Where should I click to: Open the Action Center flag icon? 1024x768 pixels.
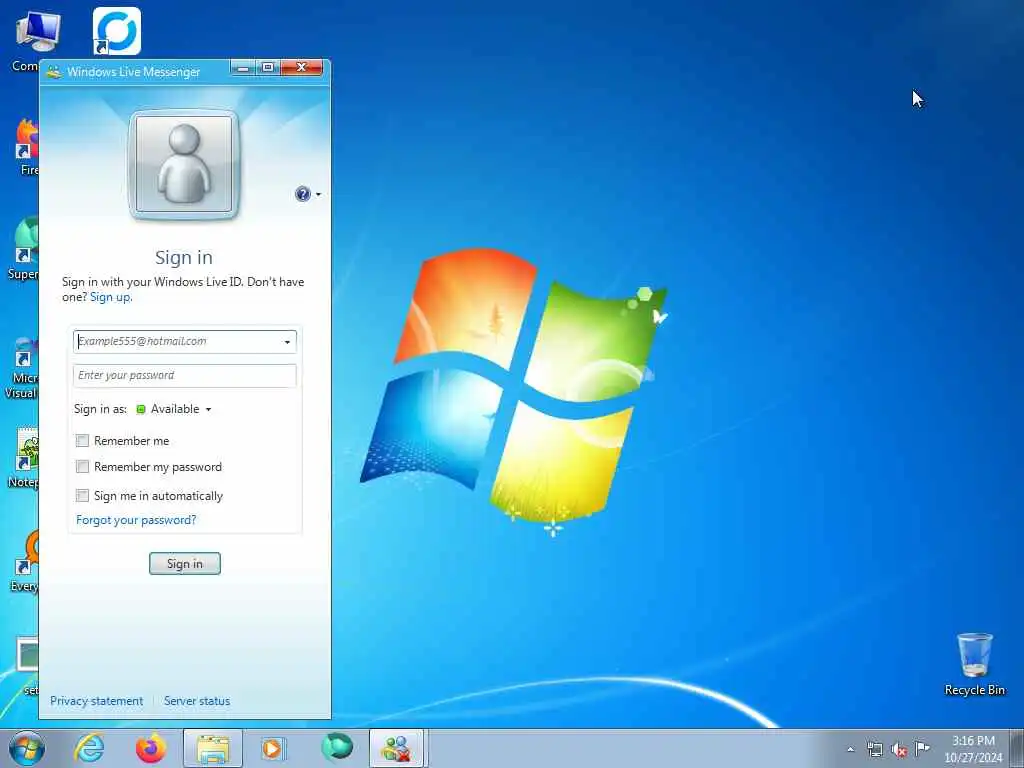[922, 748]
